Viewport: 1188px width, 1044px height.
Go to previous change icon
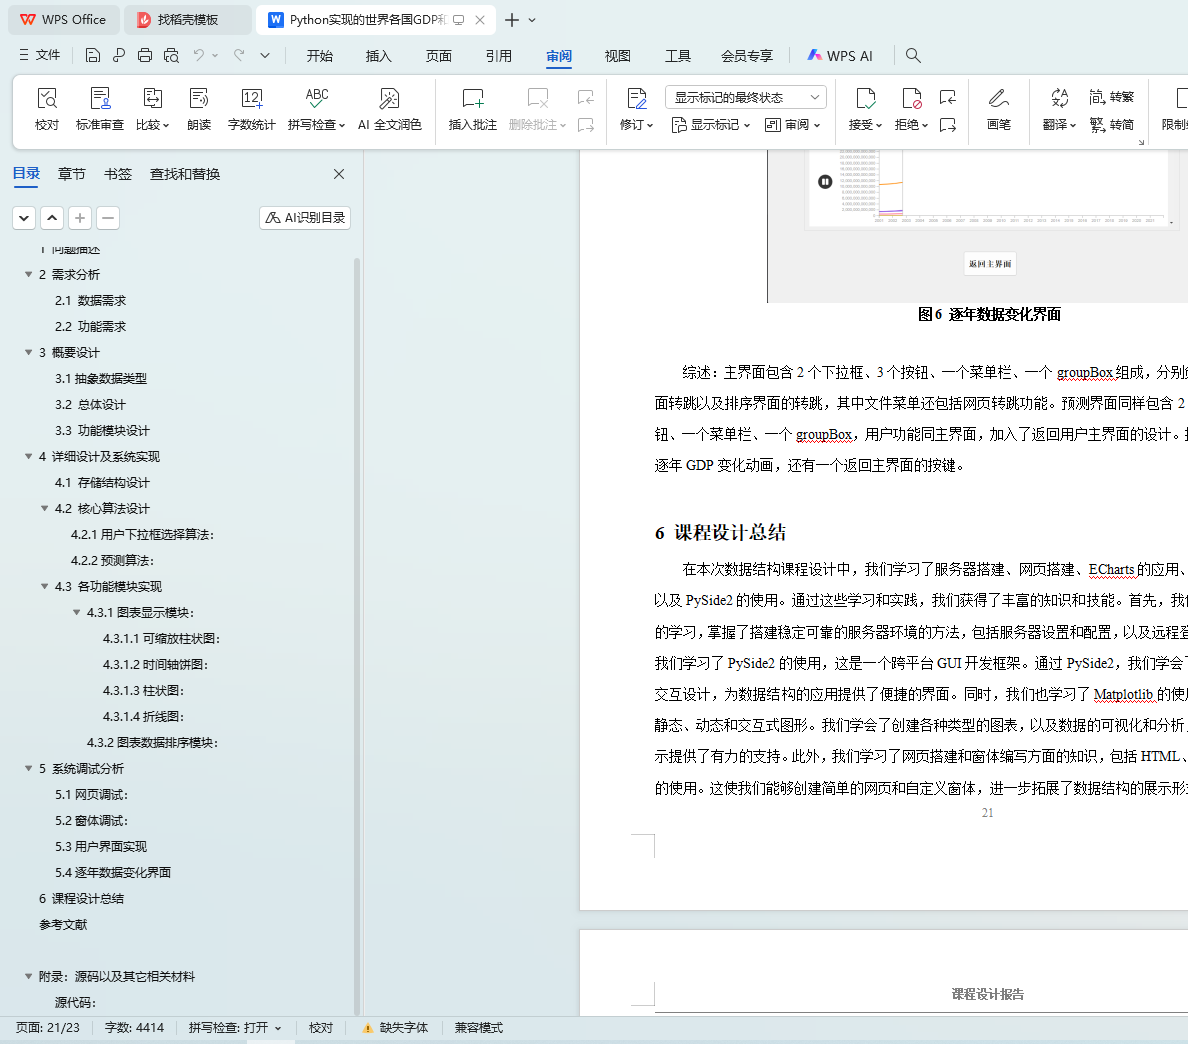click(x=947, y=97)
